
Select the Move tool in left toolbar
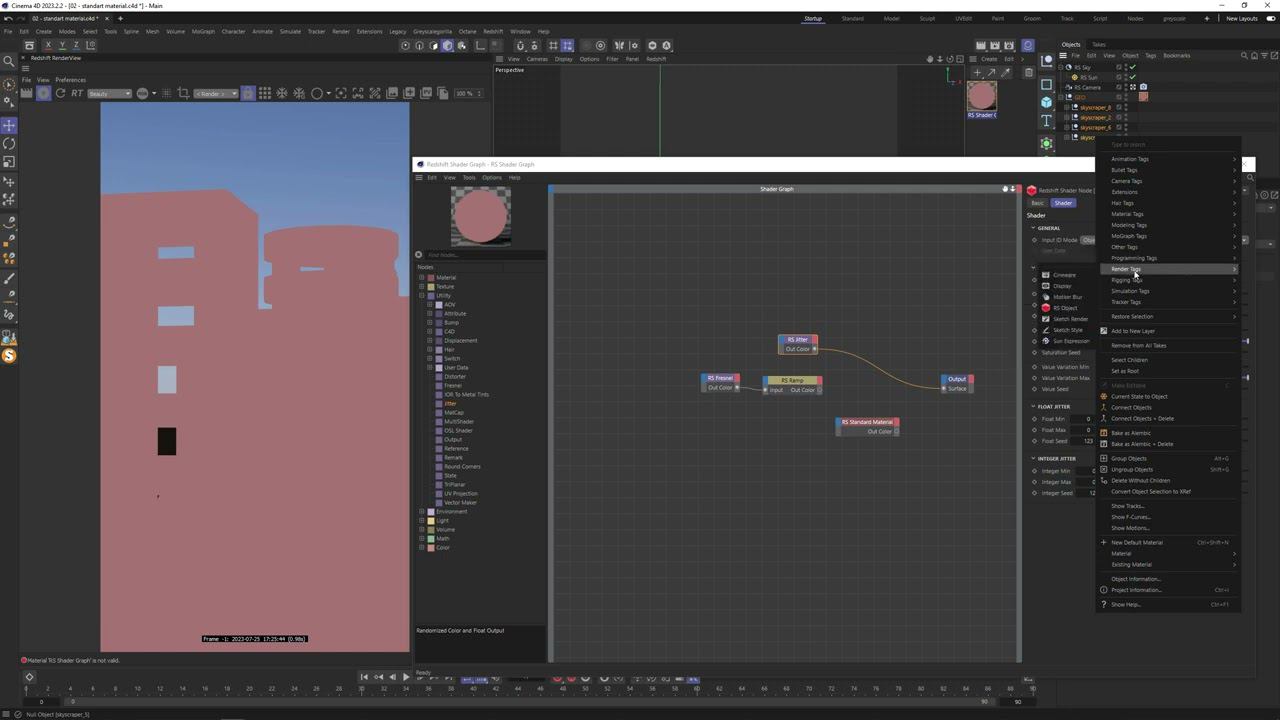click(9, 125)
